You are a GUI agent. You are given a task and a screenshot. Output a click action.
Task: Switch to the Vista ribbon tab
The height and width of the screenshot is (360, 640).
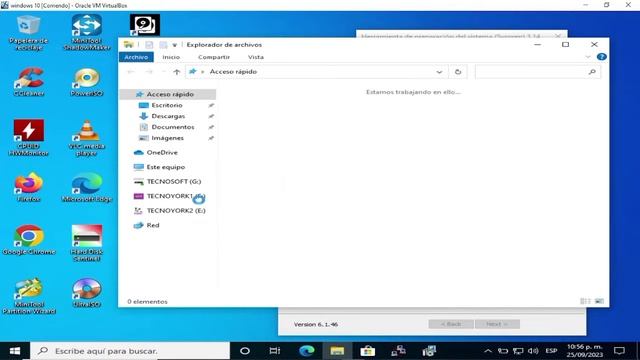pyautogui.click(x=256, y=57)
